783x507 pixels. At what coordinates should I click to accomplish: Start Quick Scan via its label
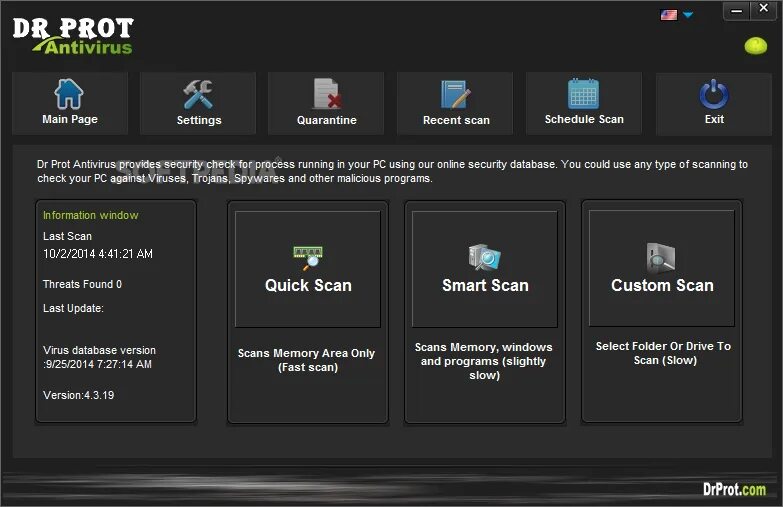click(308, 285)
